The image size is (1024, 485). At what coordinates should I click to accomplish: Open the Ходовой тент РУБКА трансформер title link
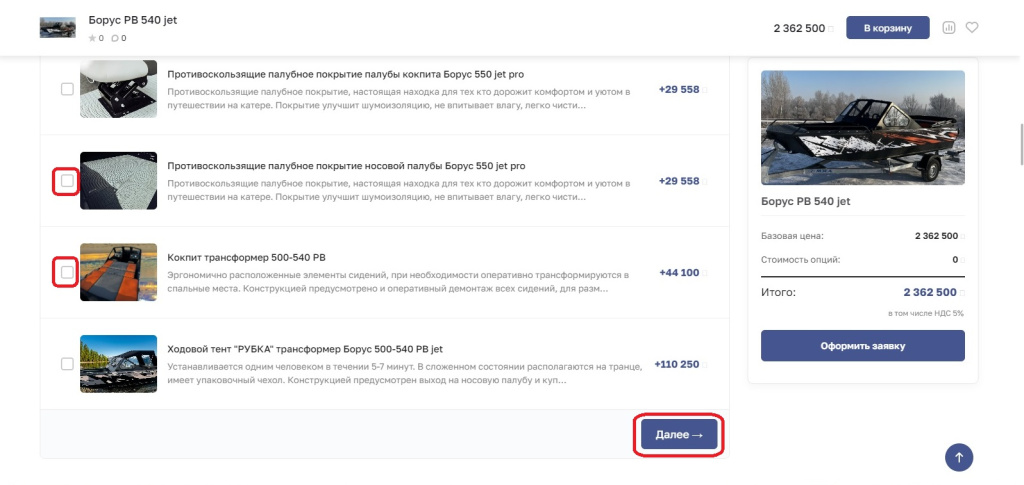click(306, 349)
